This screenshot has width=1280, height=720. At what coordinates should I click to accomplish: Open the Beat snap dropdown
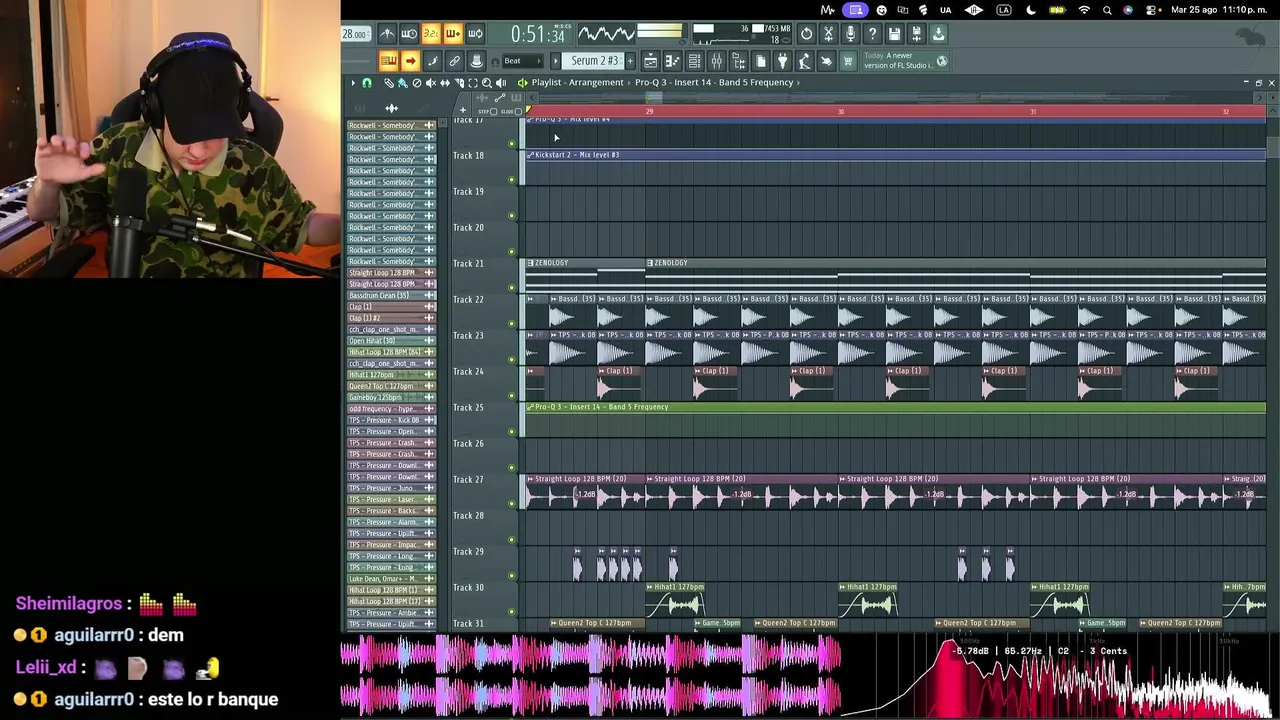tap(522, 61)
